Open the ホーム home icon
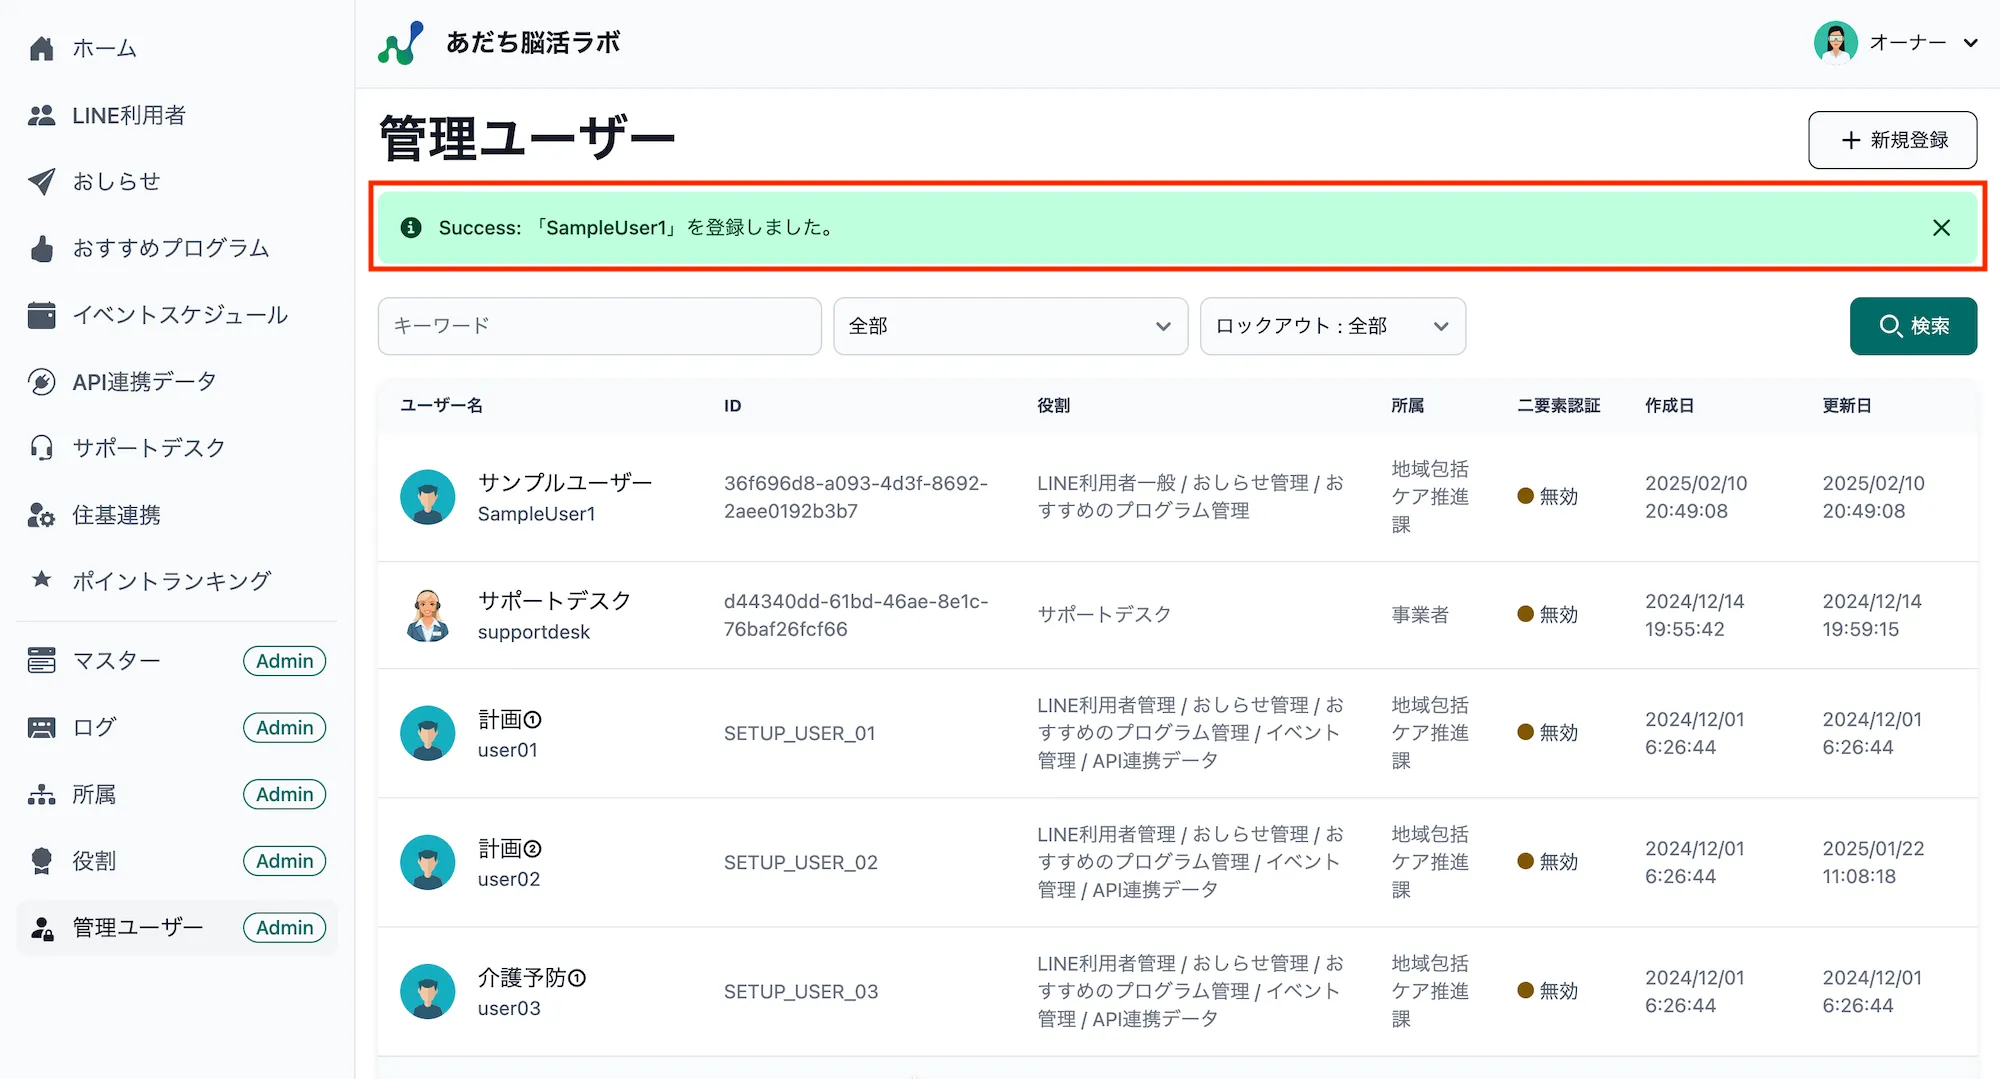Screen dimensions: 2000x1079 pos(41,47)
